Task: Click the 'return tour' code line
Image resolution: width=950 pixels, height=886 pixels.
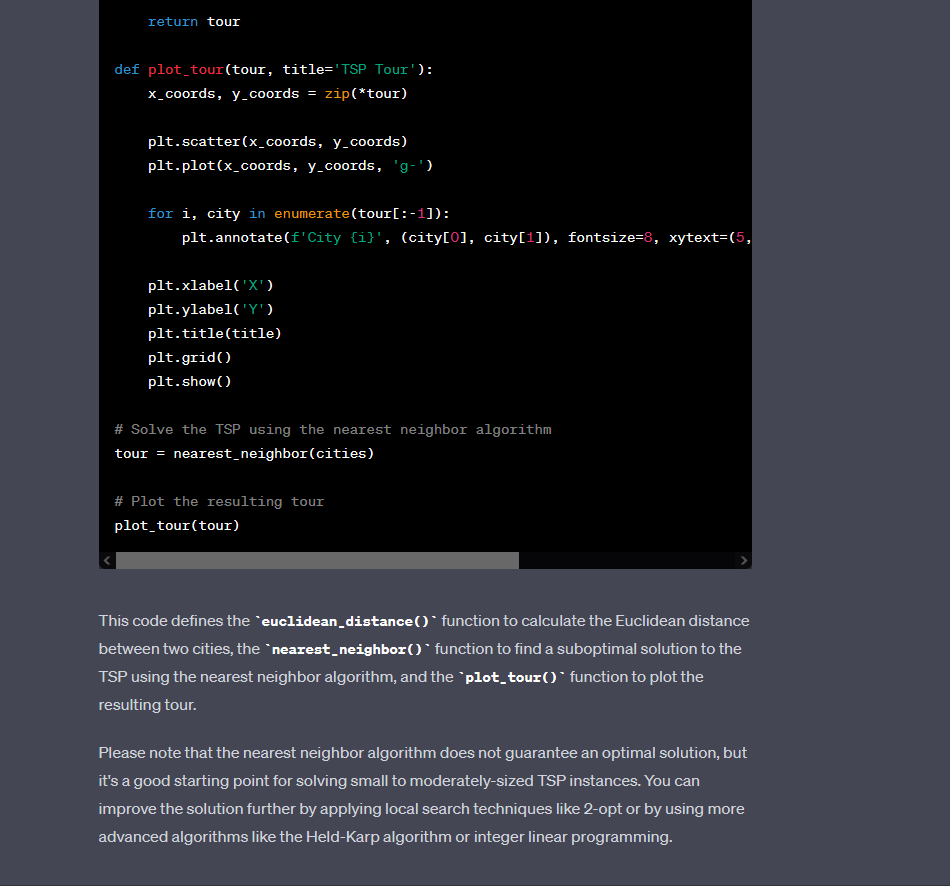Action: 194,22
